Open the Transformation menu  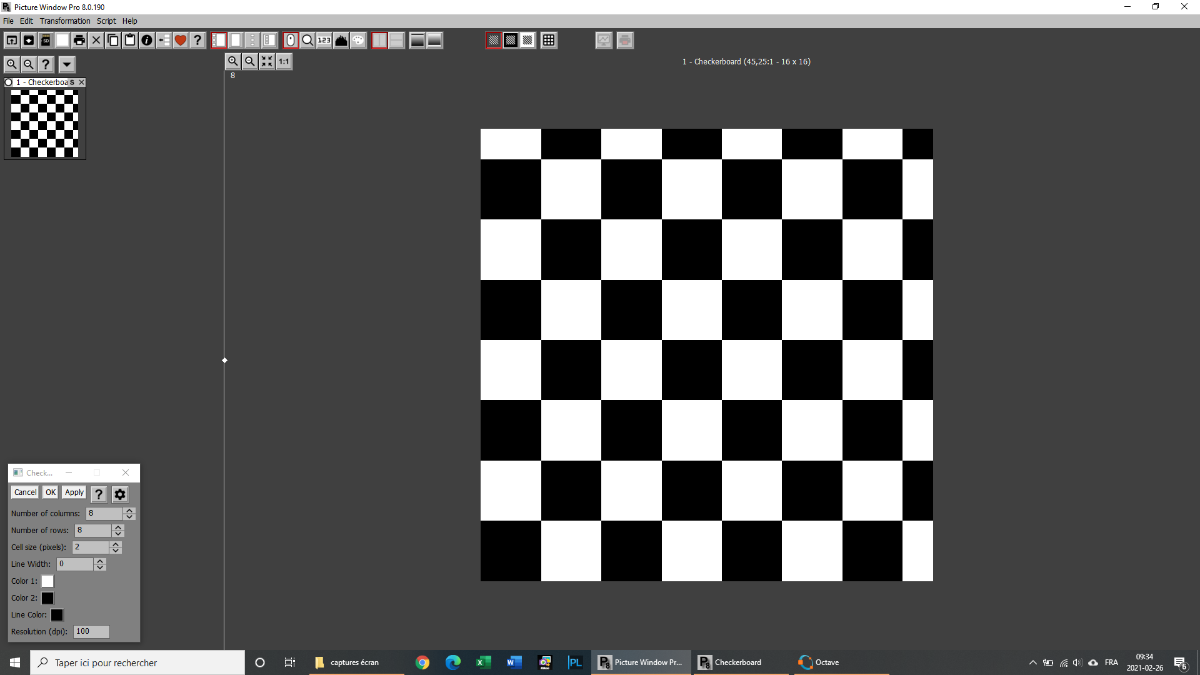[64, 20]
